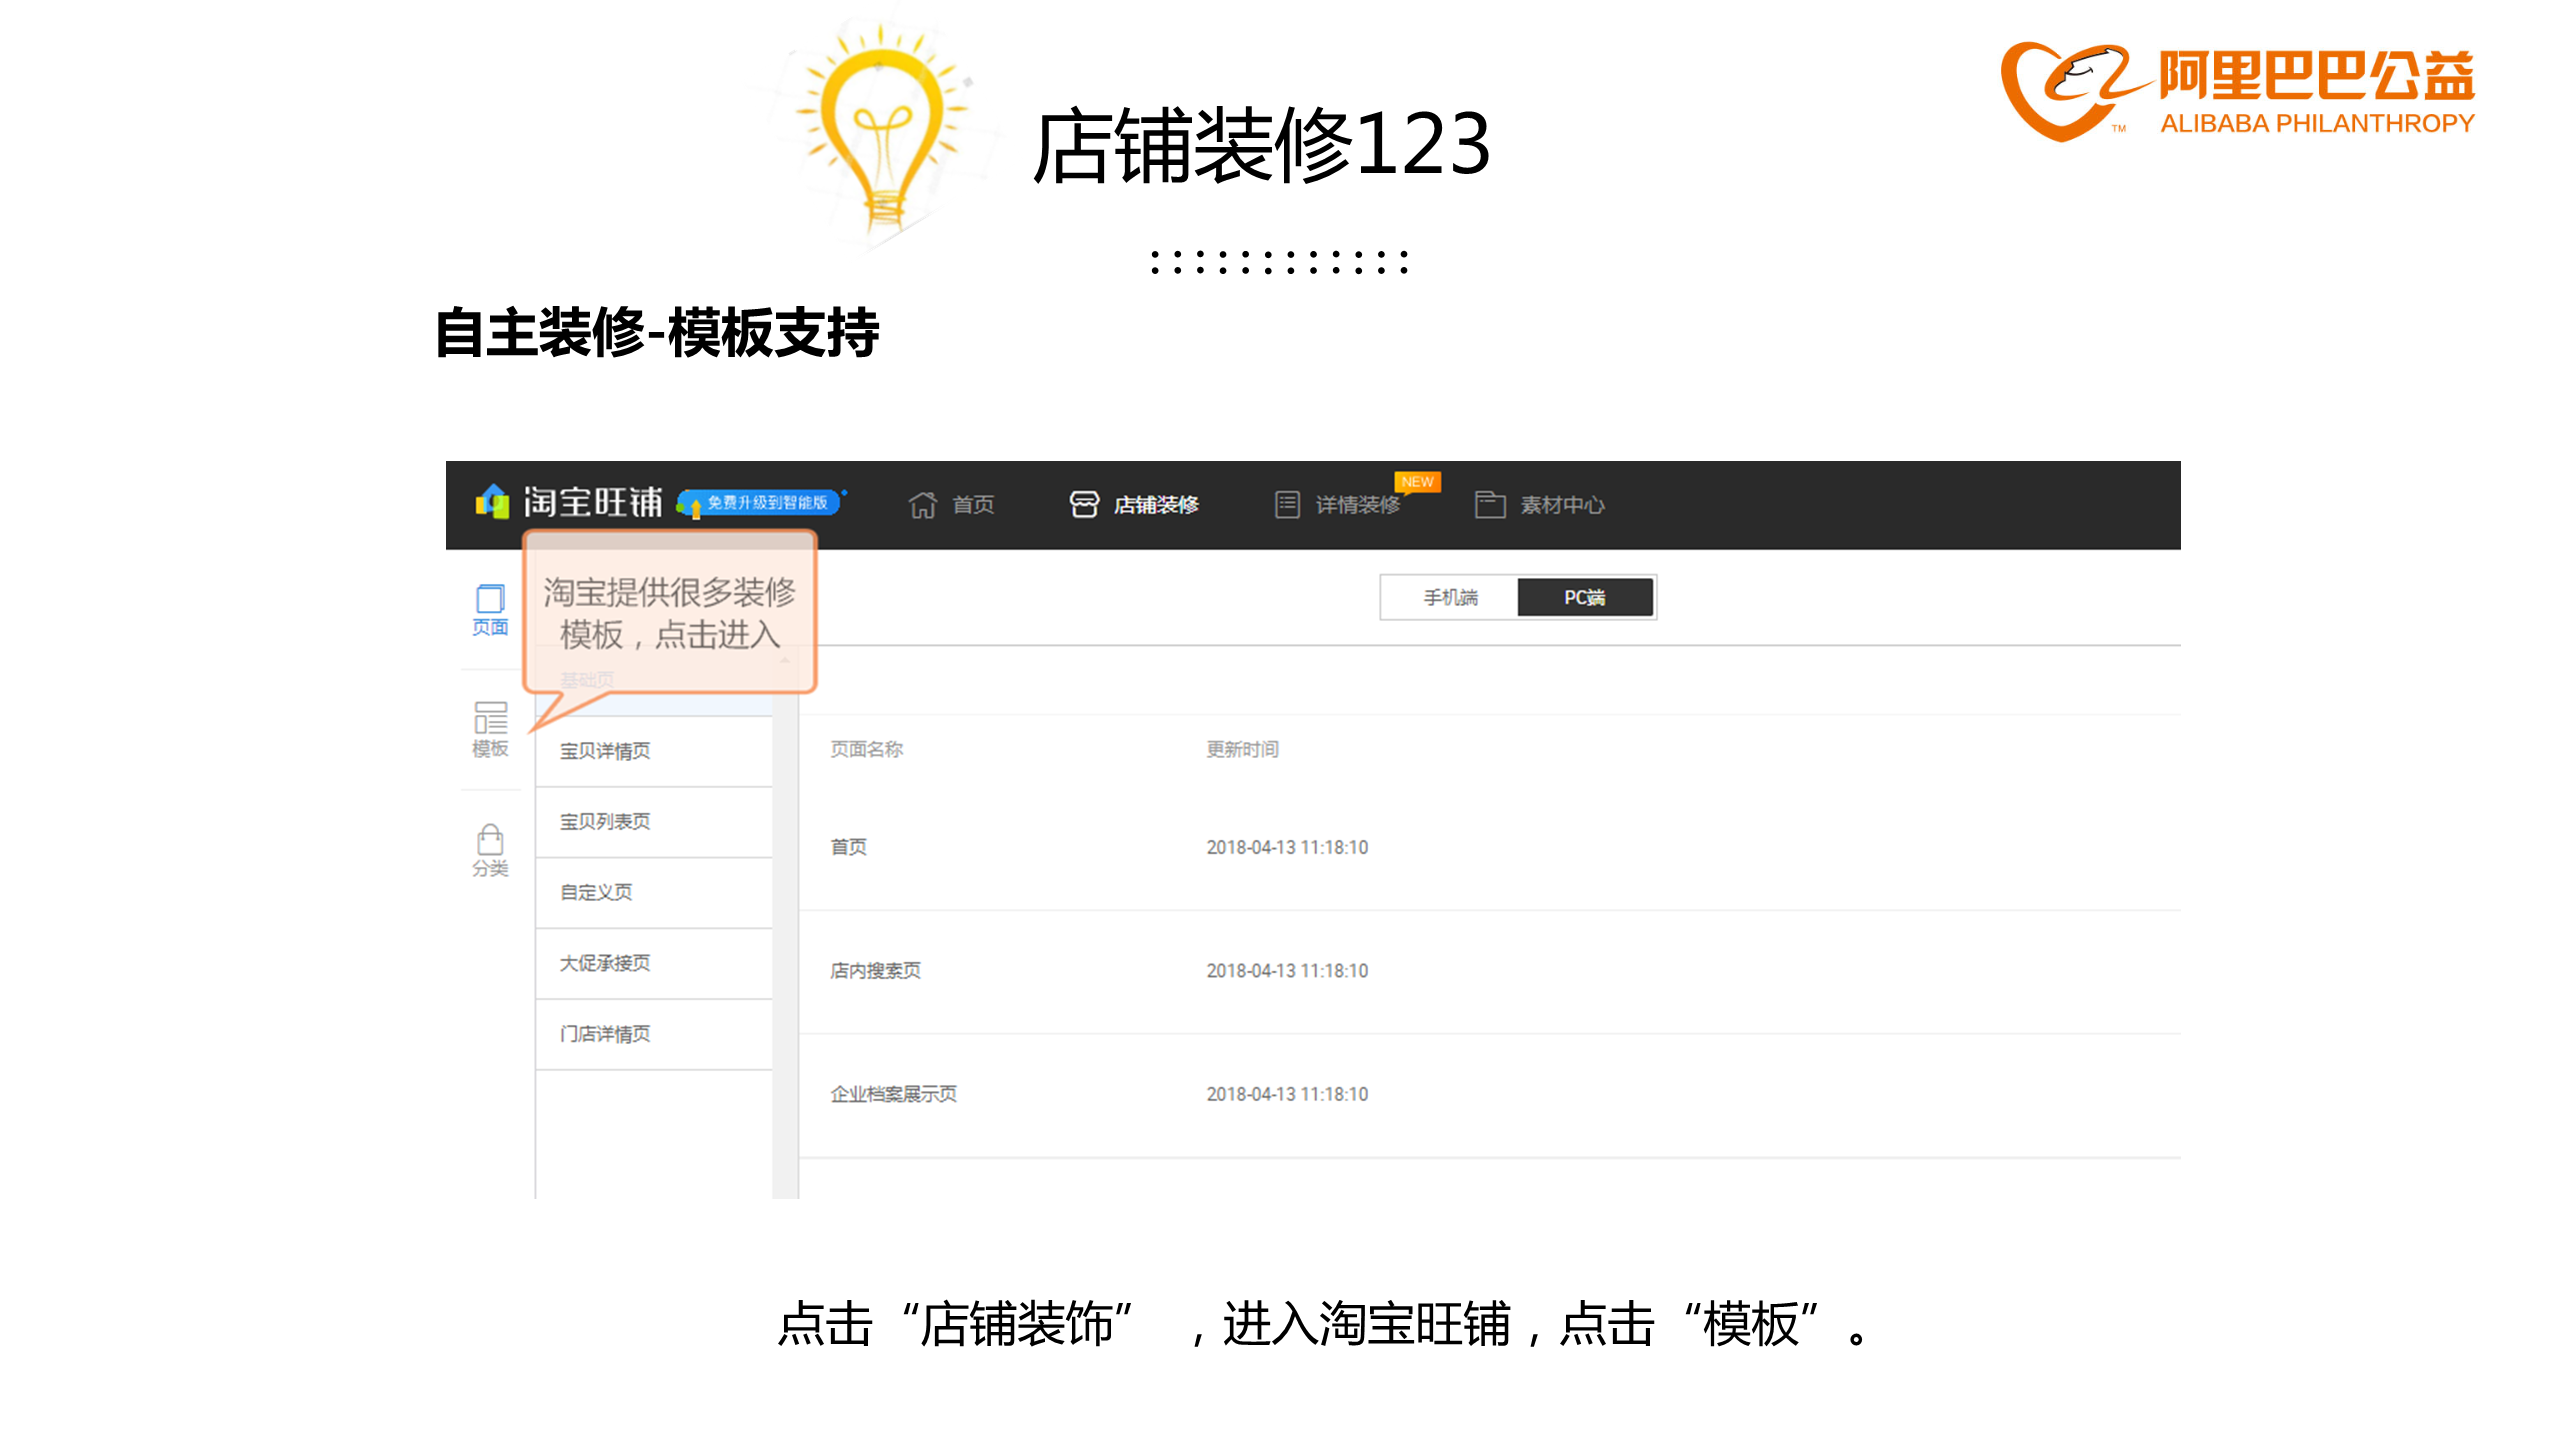Select 自定义页 in the page list
Screen dimensions: 2559x1440
coord(654,893)
